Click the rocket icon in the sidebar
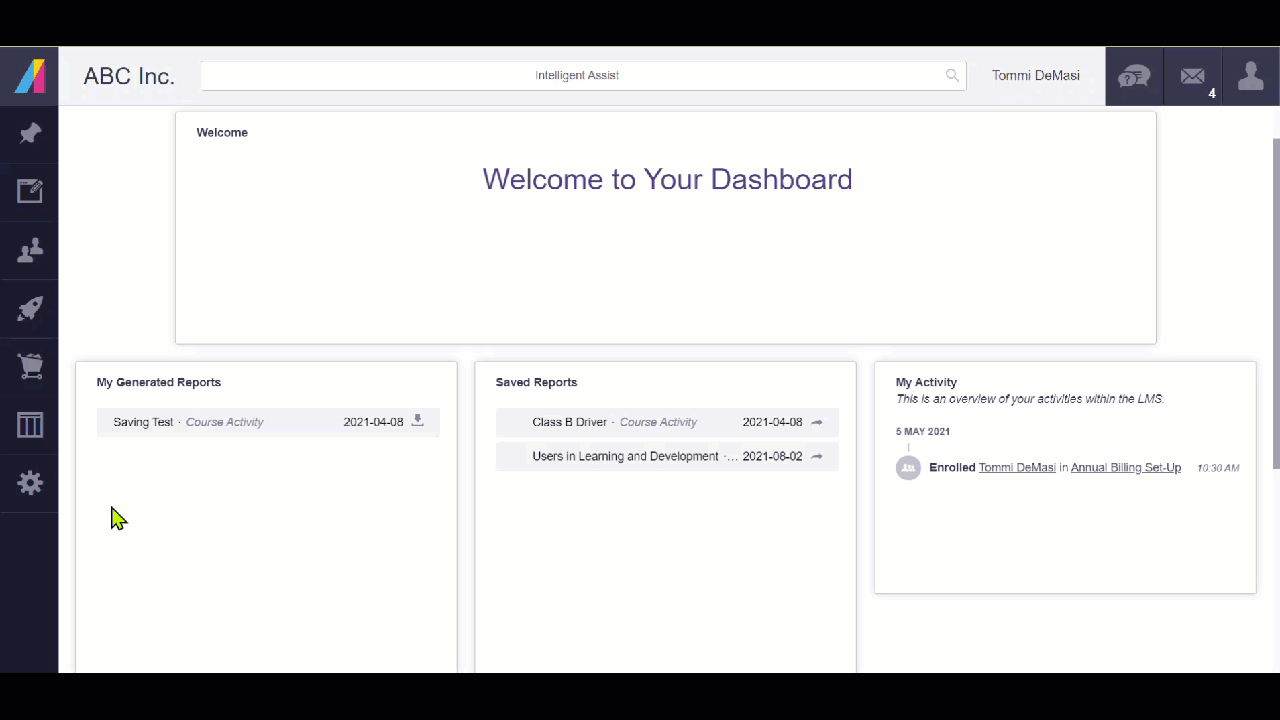 pos(30,308)
